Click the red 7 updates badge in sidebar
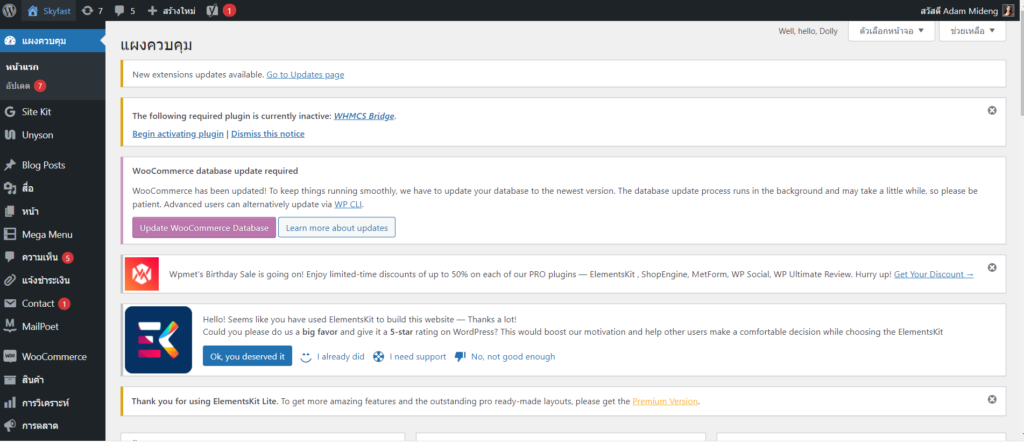1024x444 pixels. click(x=40, y=86)
